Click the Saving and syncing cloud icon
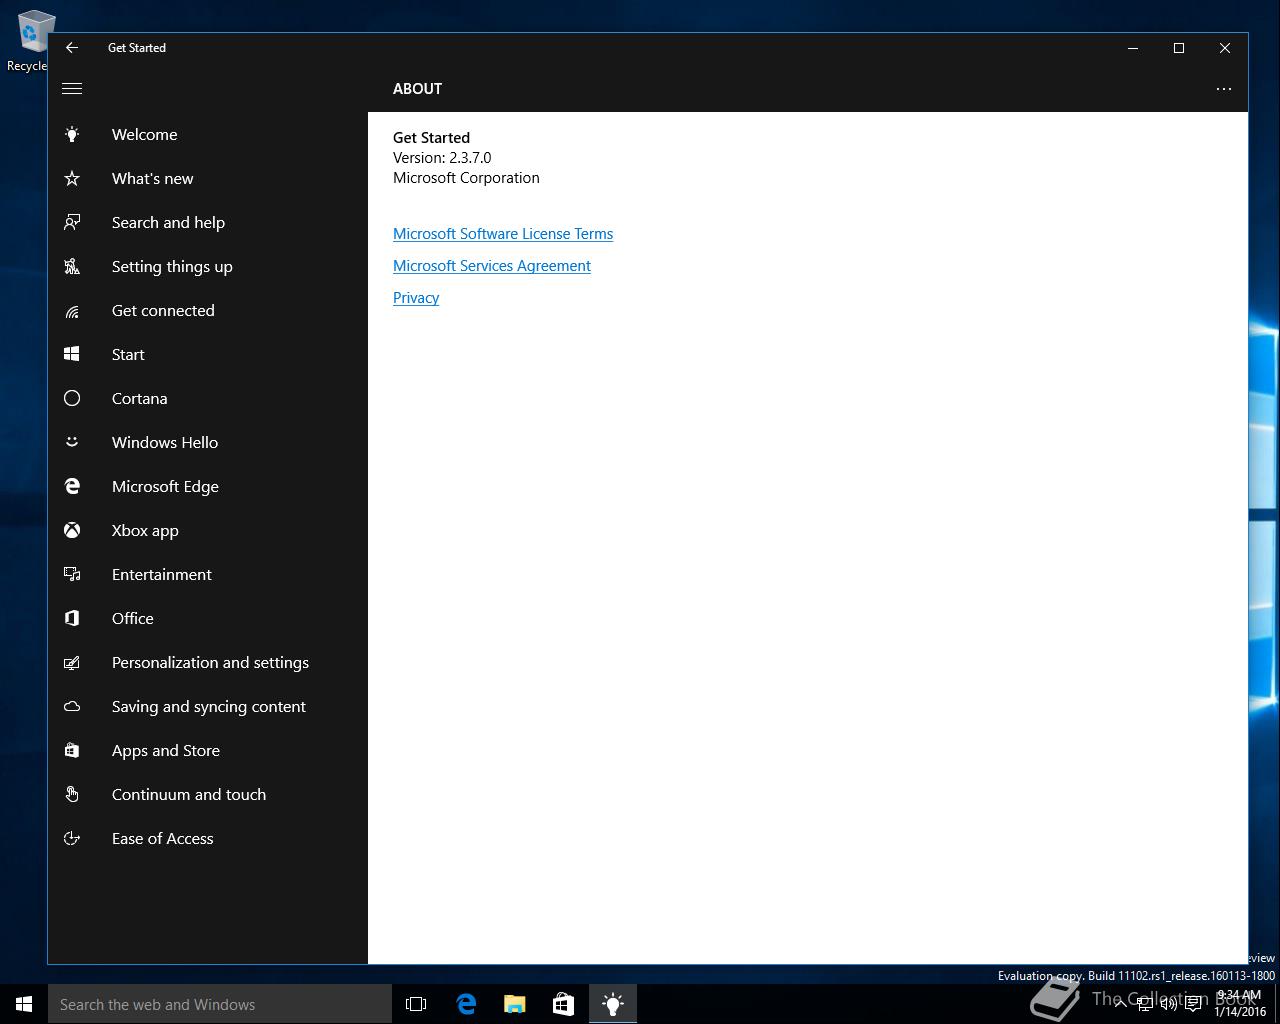Viewport: 1280px width, 1024px height. (x=72, y=706)
